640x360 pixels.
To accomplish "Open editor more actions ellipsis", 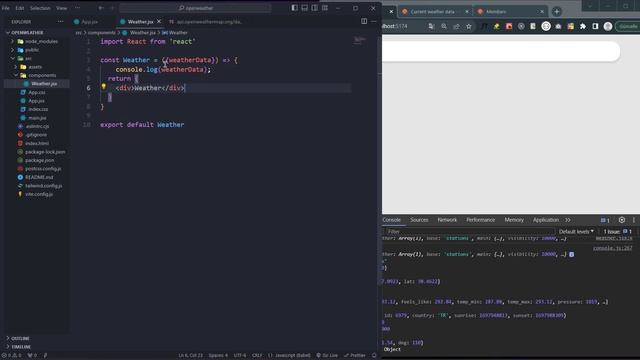I will (374, 21).
